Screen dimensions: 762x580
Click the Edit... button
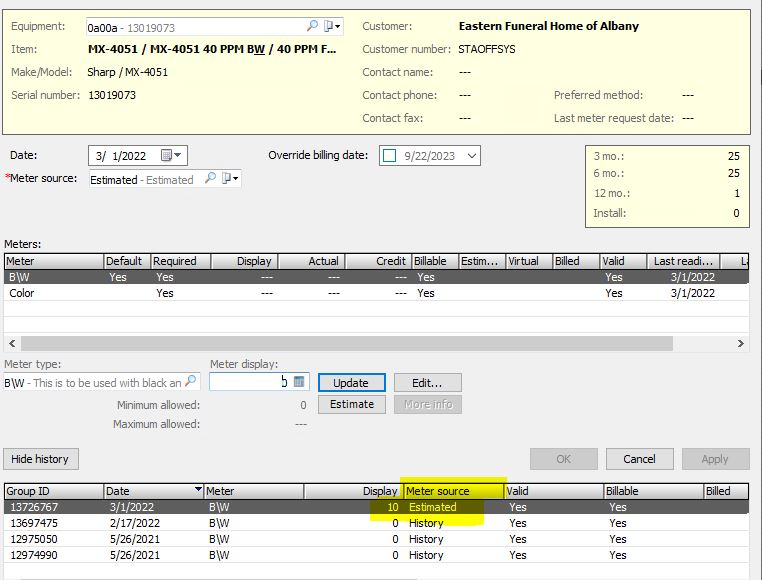[x=428, y=383]
